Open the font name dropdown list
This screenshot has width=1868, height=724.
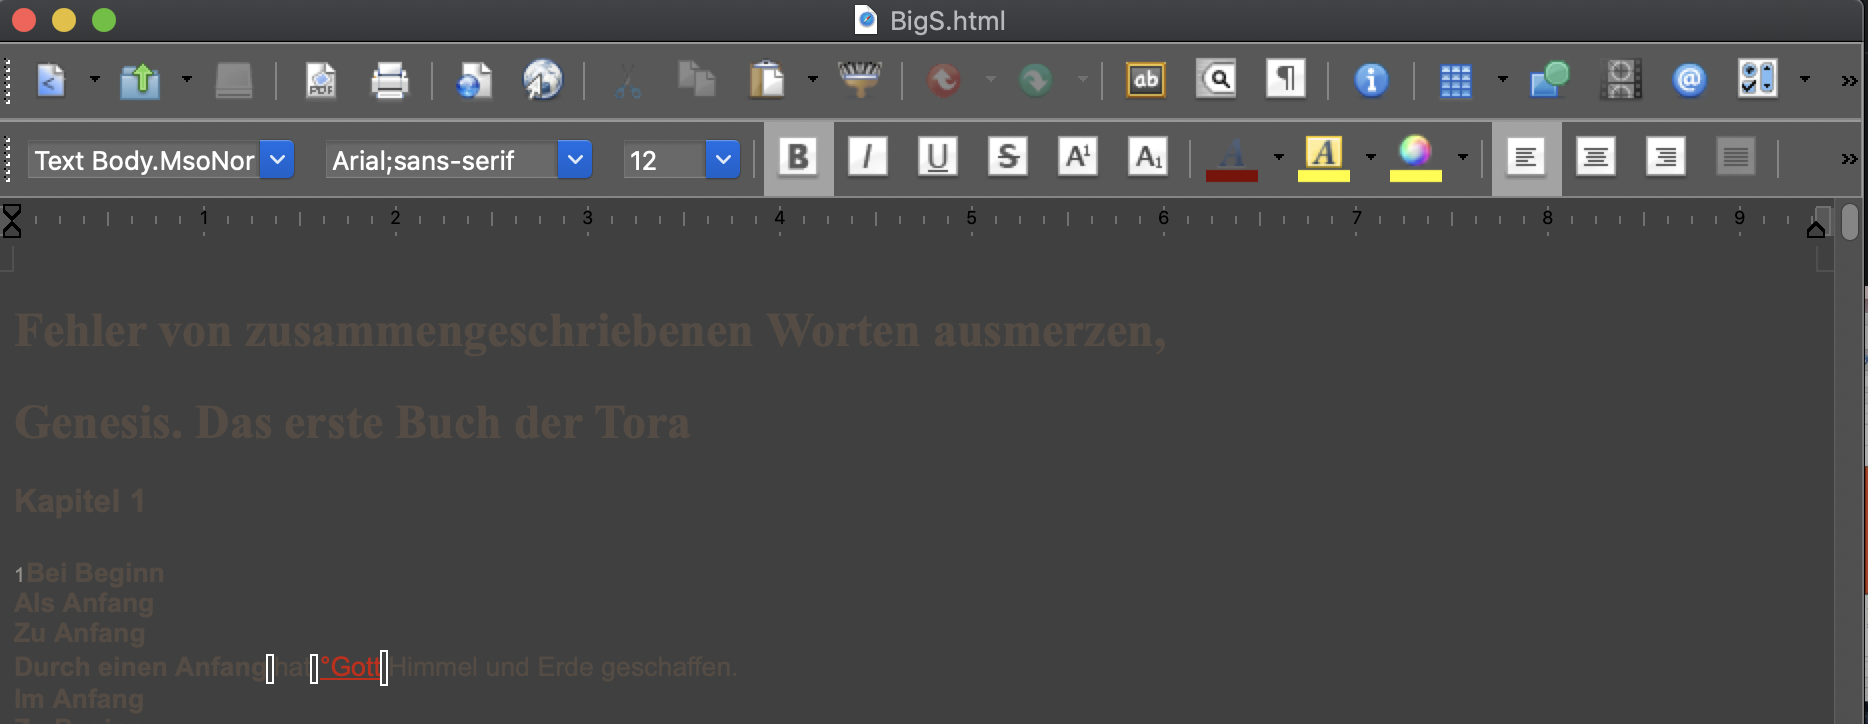point(574,160)
